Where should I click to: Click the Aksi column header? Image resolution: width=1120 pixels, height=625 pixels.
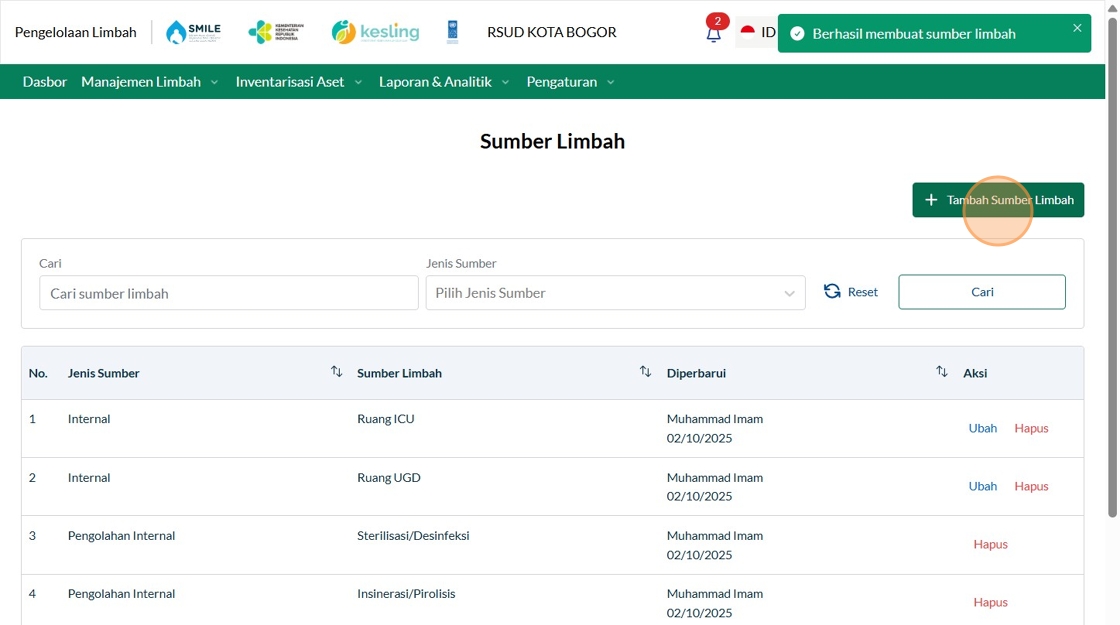click(x=975, y=373)
